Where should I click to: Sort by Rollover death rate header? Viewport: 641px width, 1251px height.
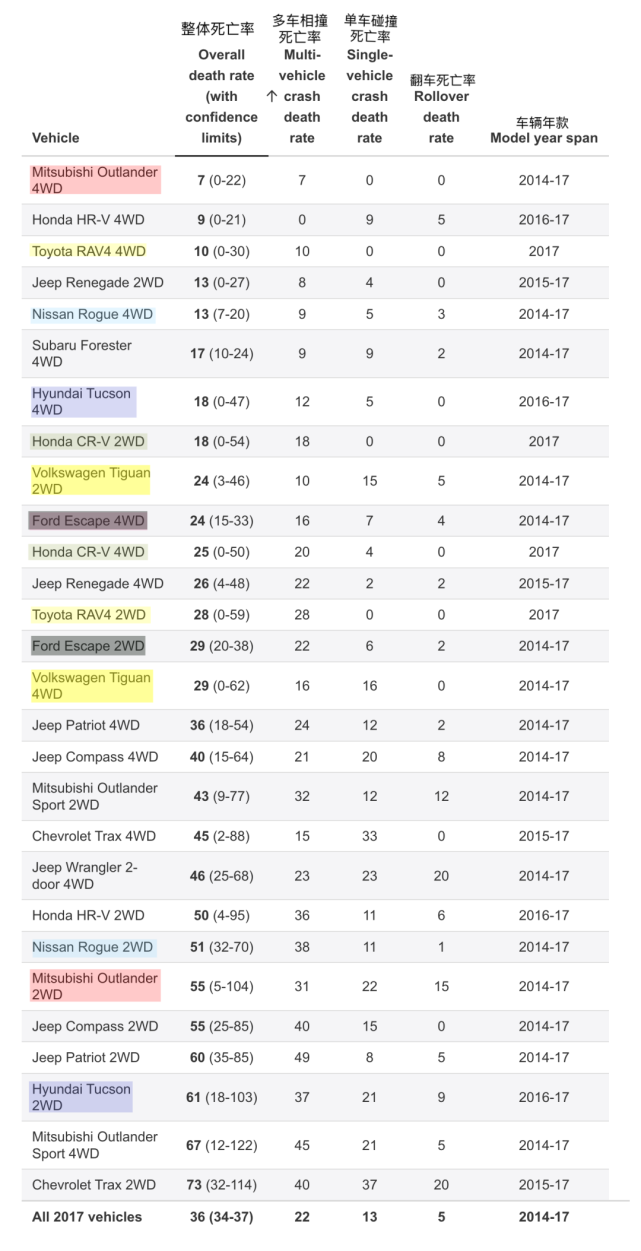point(441,117)
